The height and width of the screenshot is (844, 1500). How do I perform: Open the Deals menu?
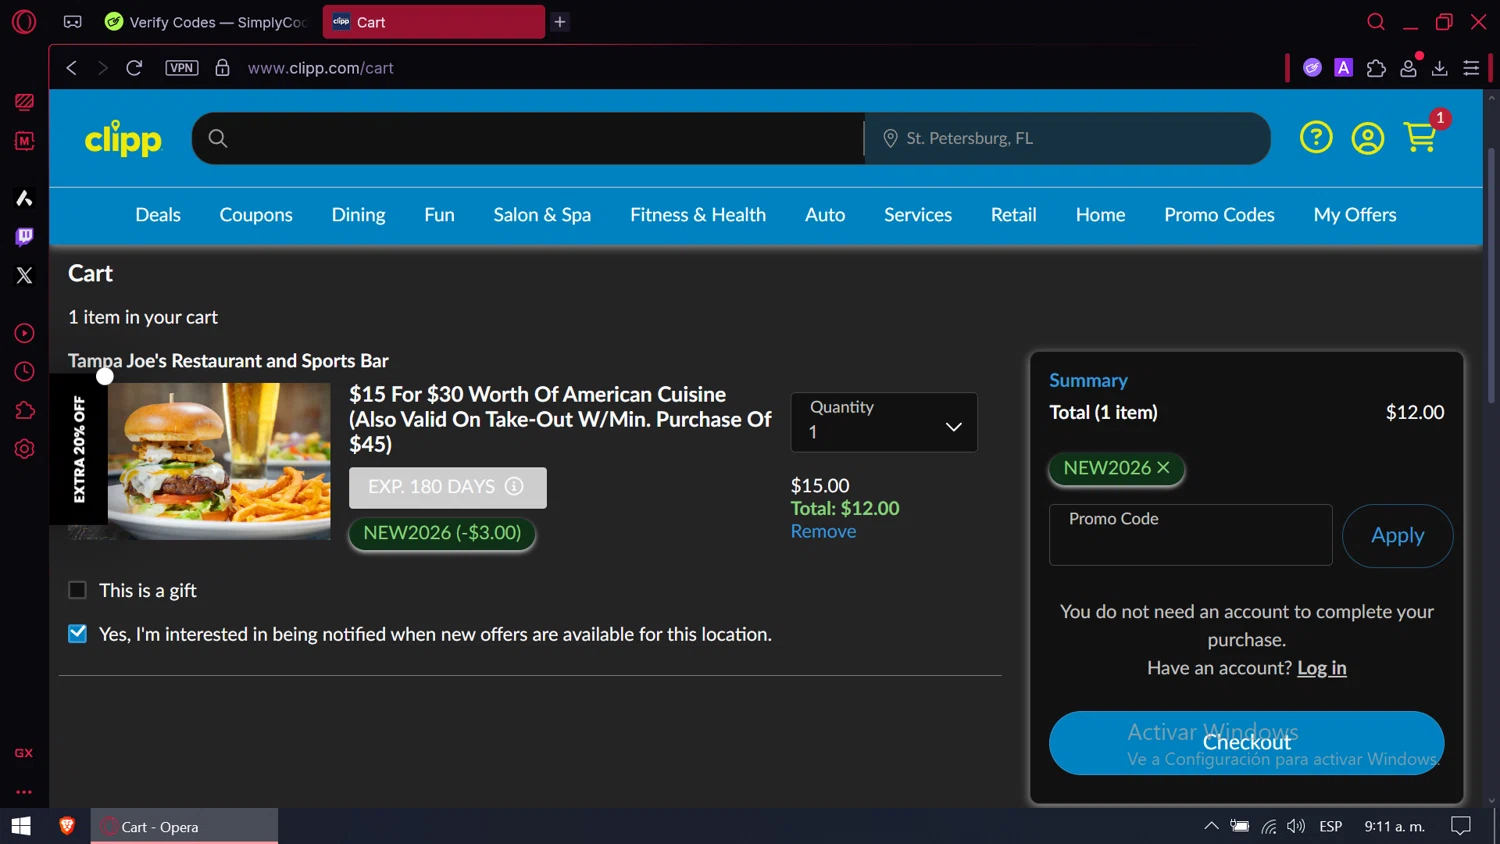tap(158, 215)
